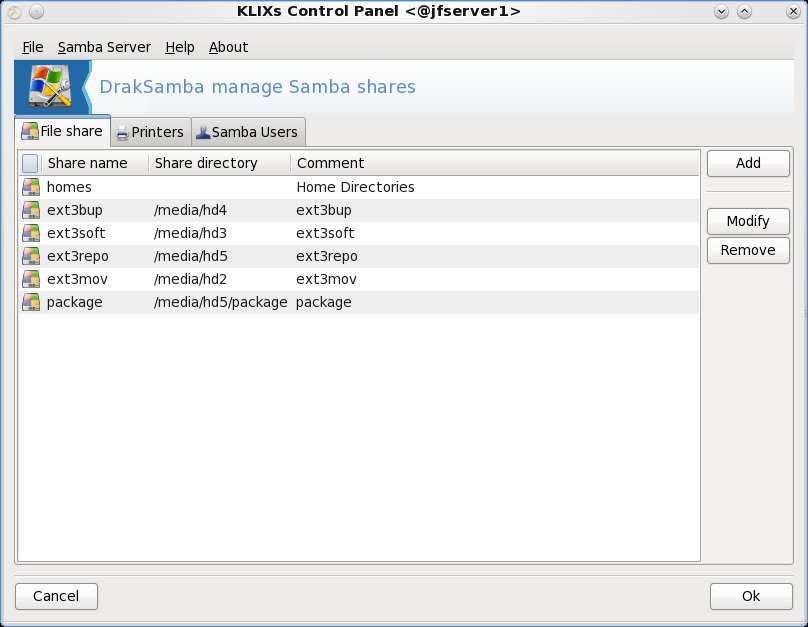Click the Remove button
Image resolution: width=808 pixels, height=627 pixels.
tap(748, 250)
